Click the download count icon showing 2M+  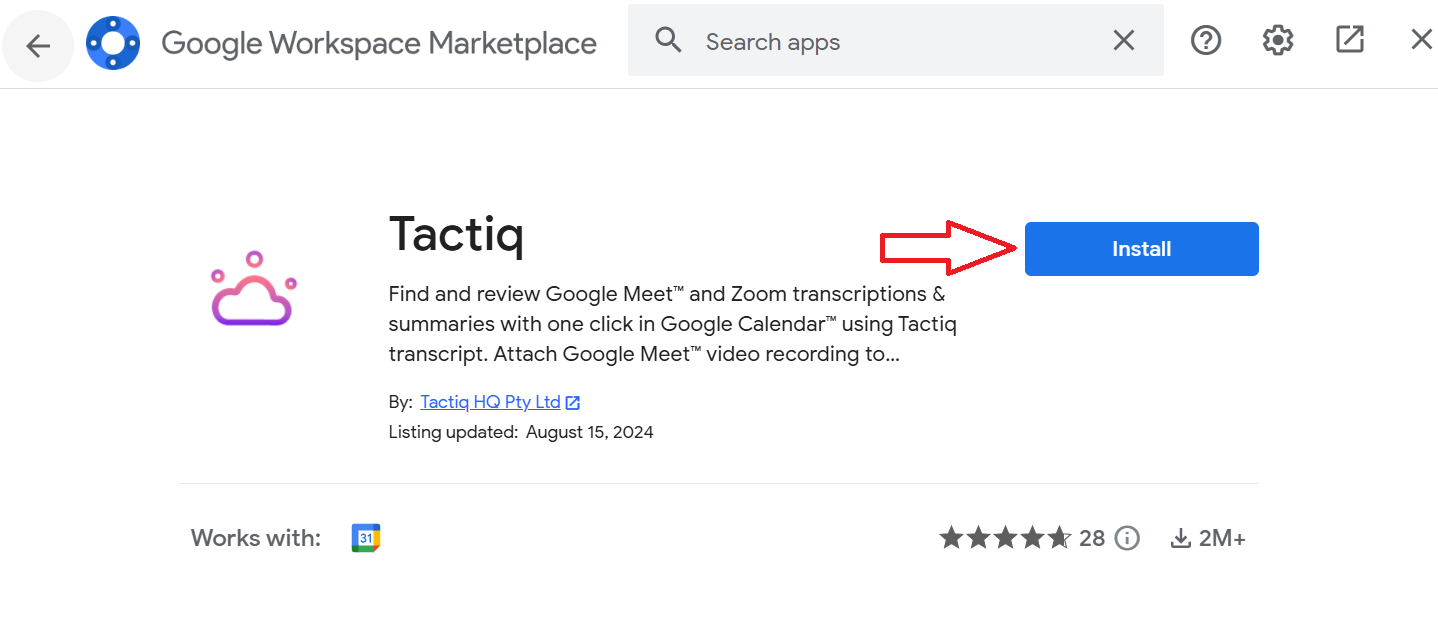(x=1181, y=537)
